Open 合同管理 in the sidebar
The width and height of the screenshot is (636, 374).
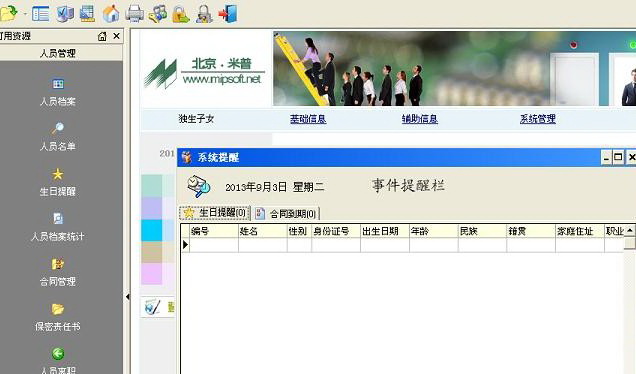point(58,273)
